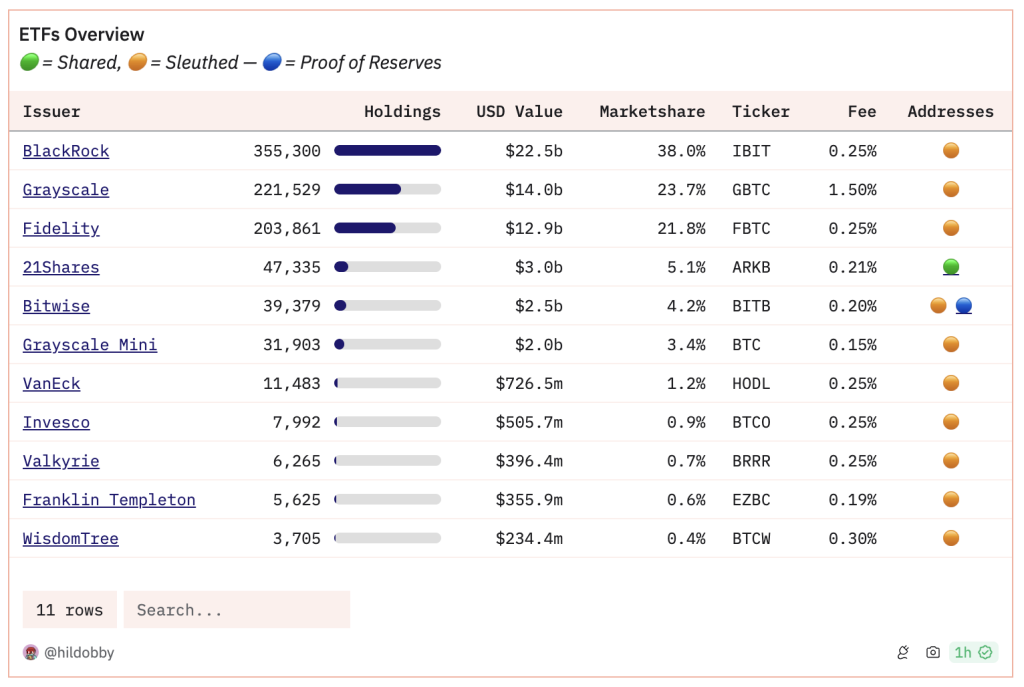Open Bitwise's blue proof of reserves icon
This screenshot has height=687, width=1024.
964,306
